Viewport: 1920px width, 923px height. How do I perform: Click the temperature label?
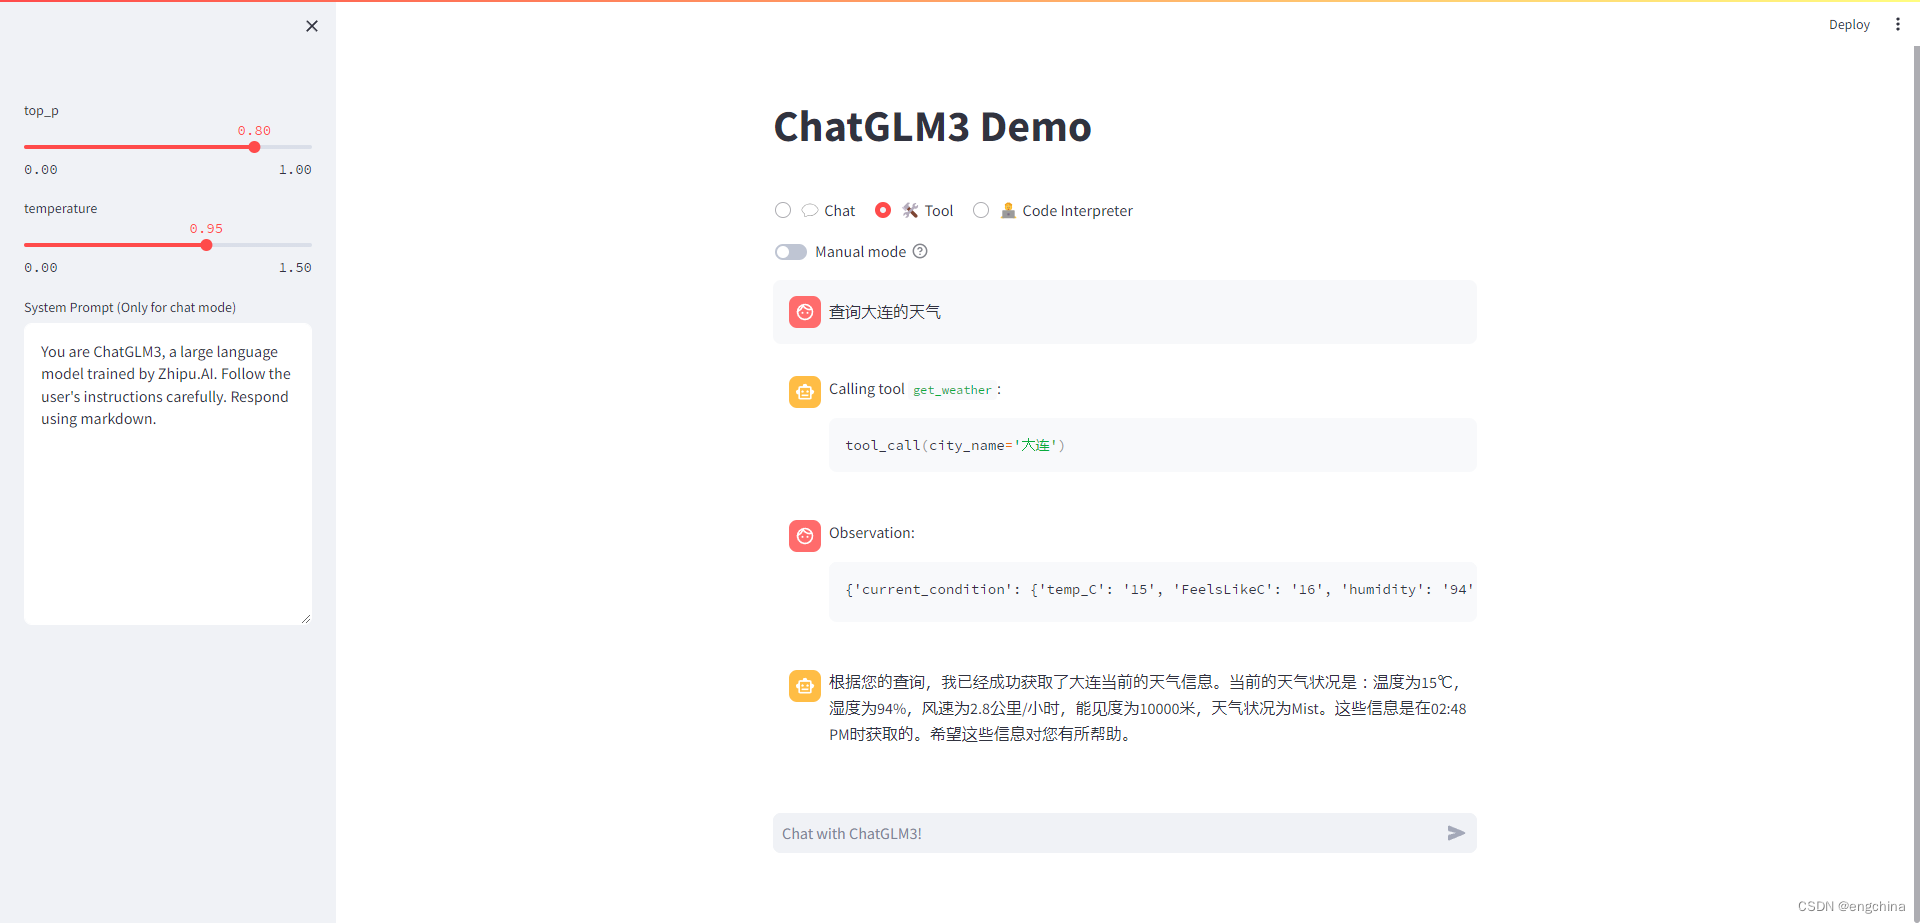click(x=61, y=208)
